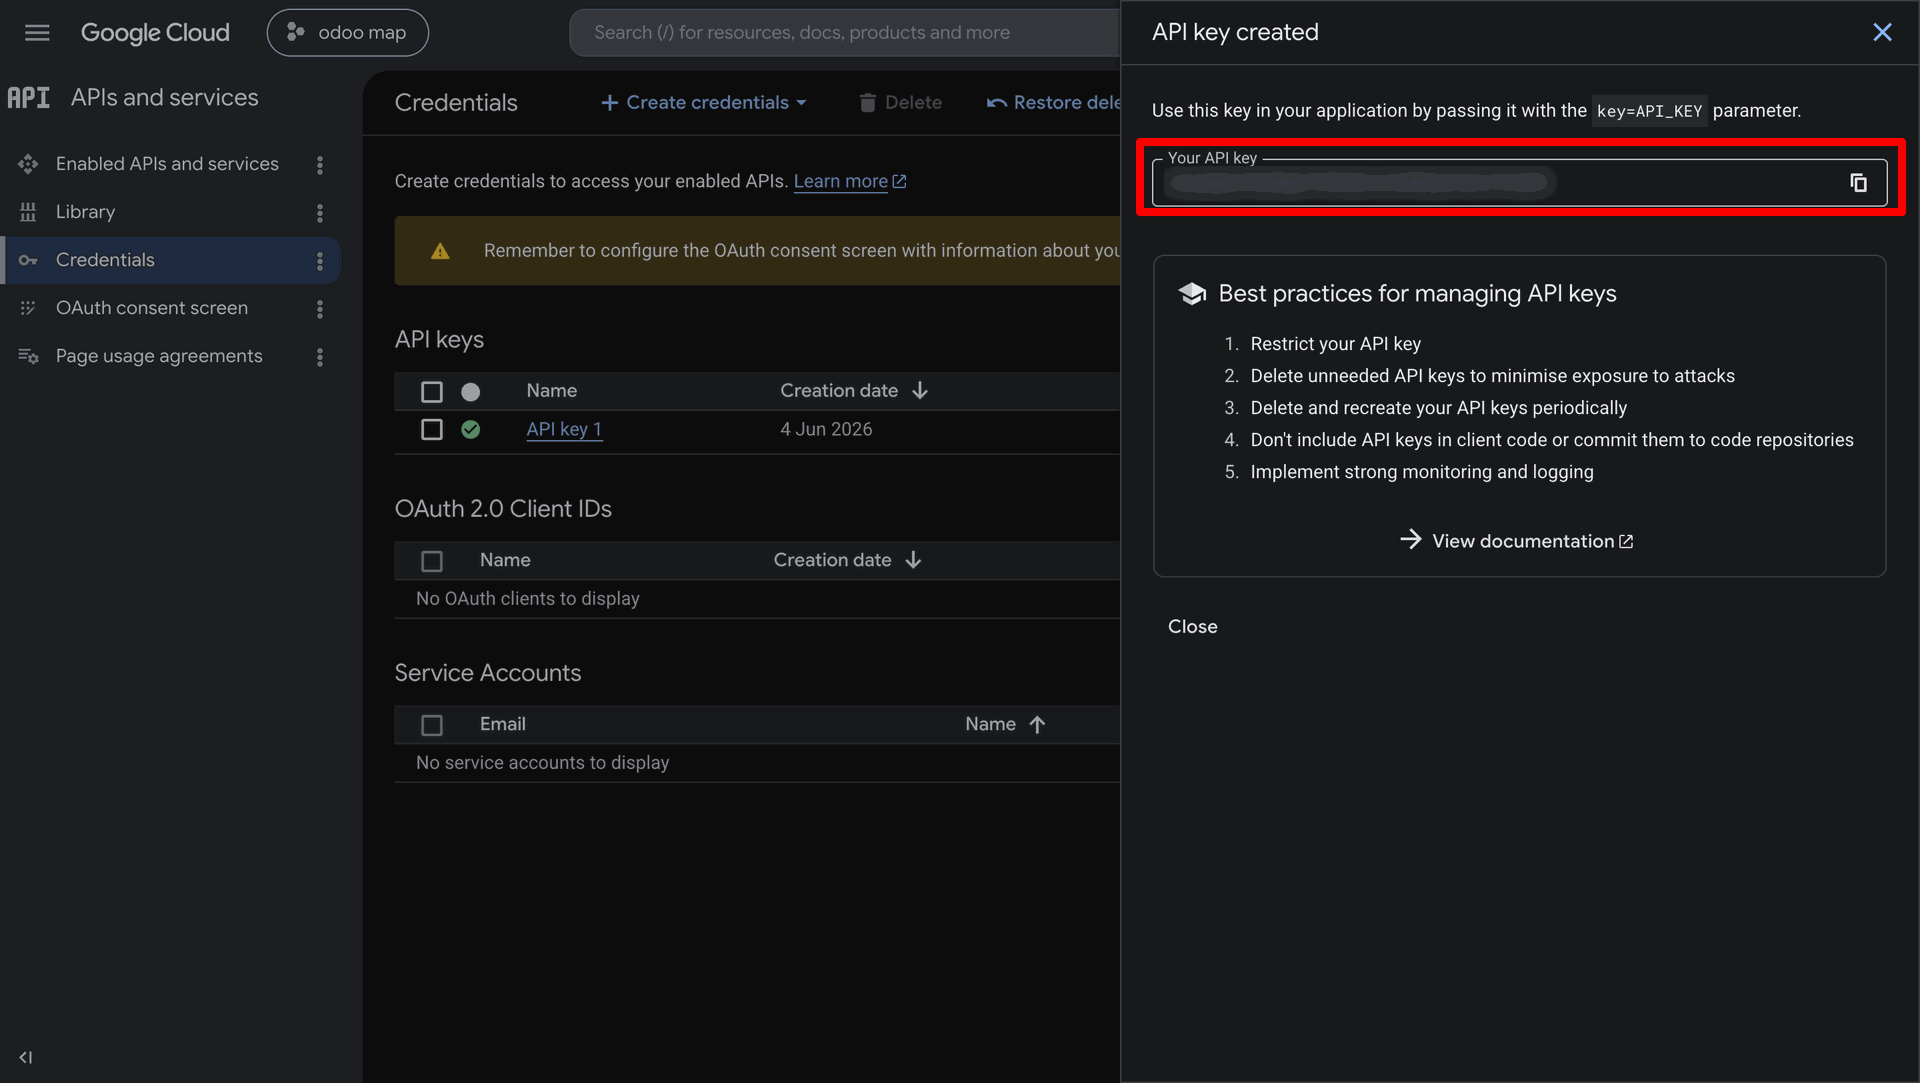
Task: Open the API key 1 link
Action: click(564, 429)
